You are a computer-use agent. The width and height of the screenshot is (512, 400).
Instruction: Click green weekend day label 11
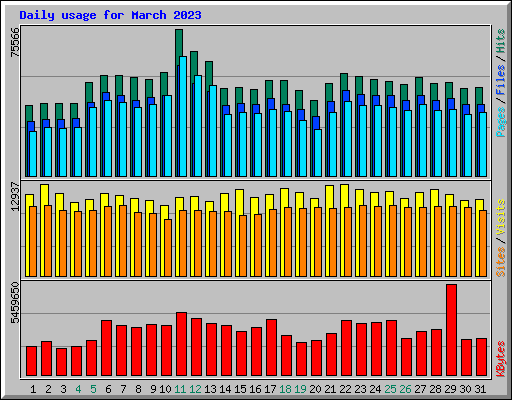tap(180, 389)
